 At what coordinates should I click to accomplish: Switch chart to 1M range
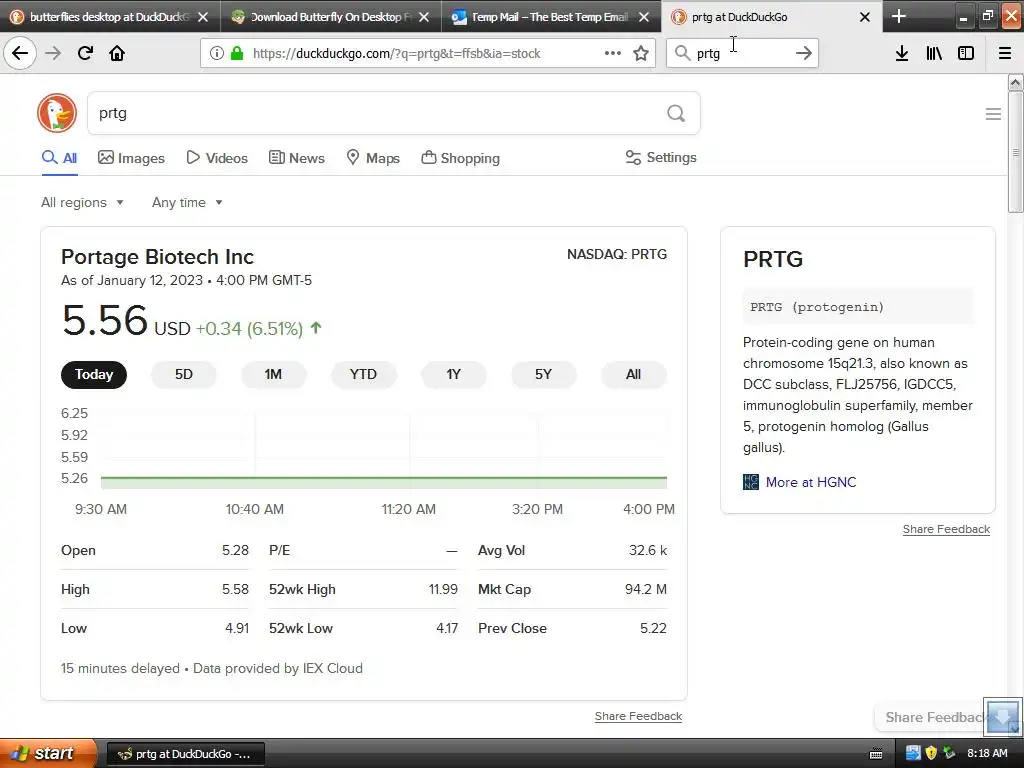click(273, 374)
